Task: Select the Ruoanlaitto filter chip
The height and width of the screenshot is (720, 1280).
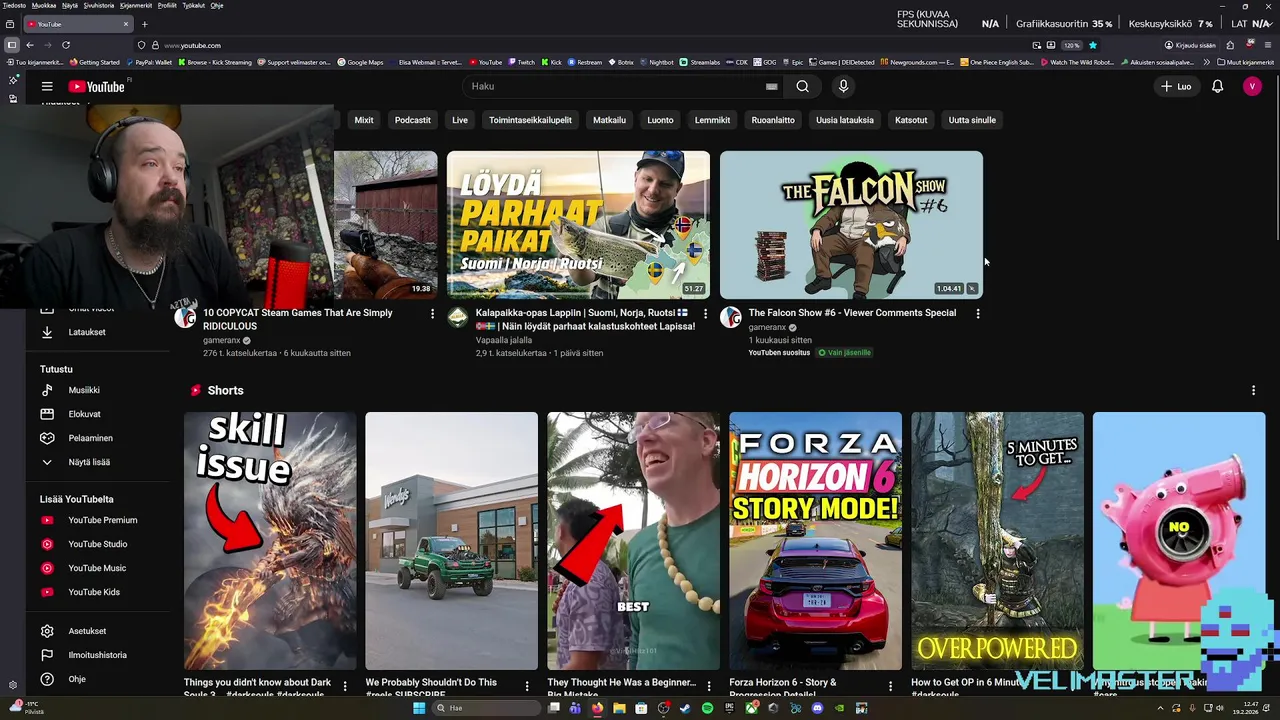Action: point(773,120)
